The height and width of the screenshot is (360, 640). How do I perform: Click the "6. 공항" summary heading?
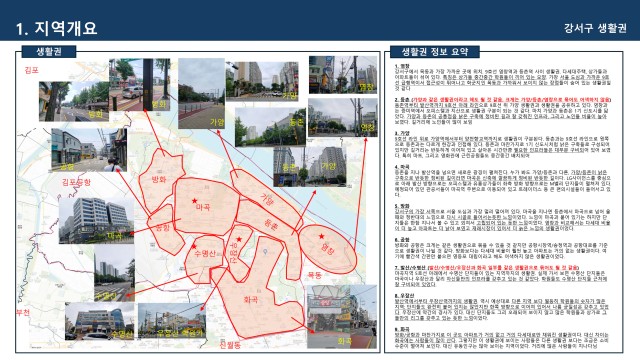coord(402,240)
